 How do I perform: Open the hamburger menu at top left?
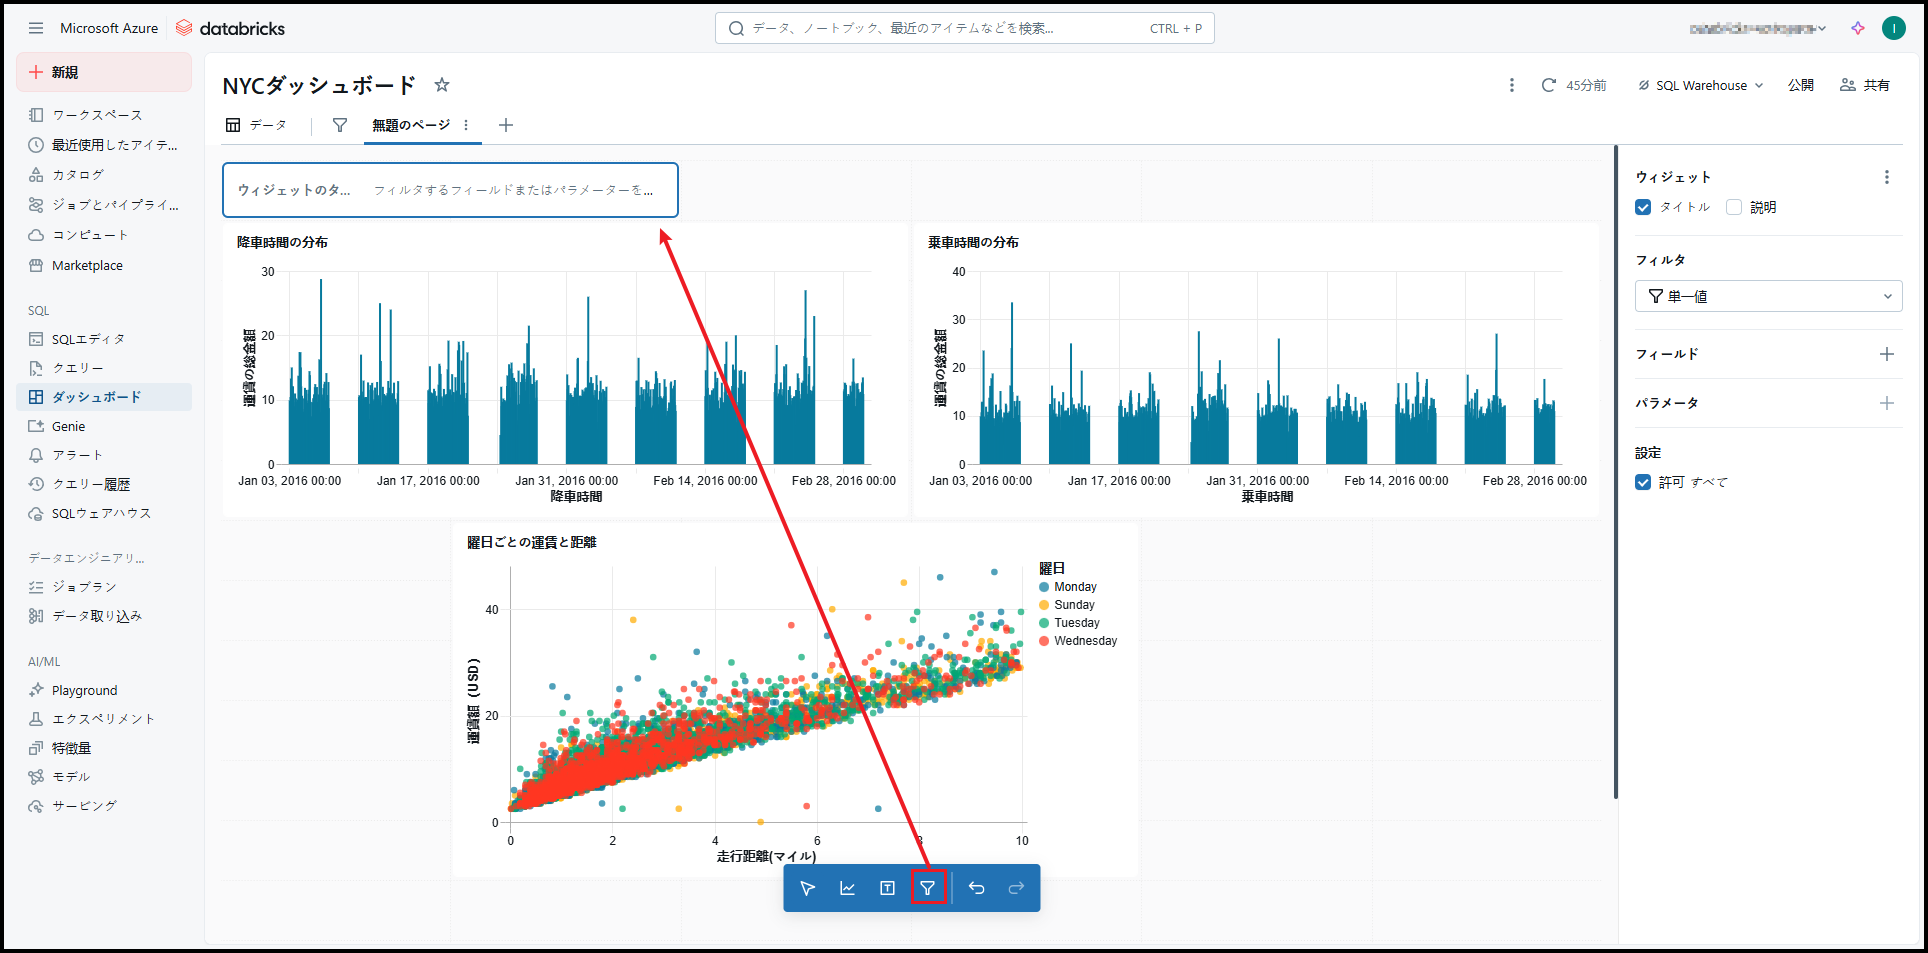point(36,28)
